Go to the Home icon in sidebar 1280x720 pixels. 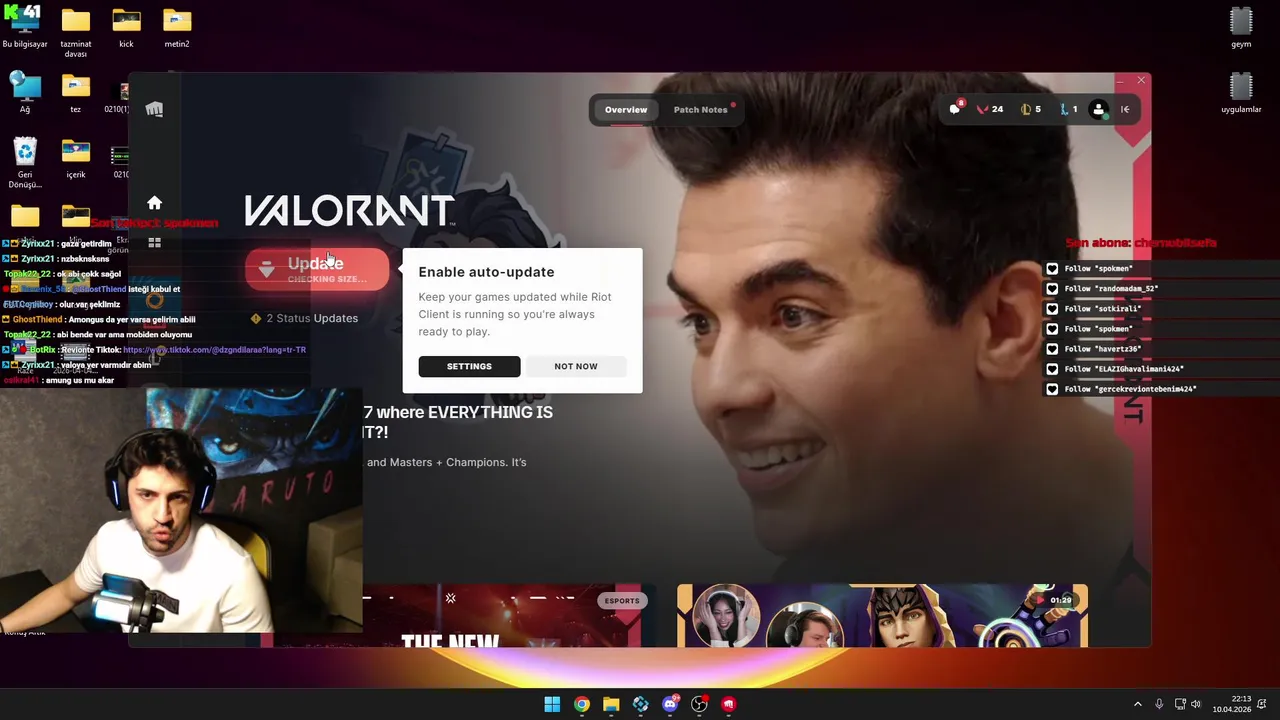click(154, 203)
